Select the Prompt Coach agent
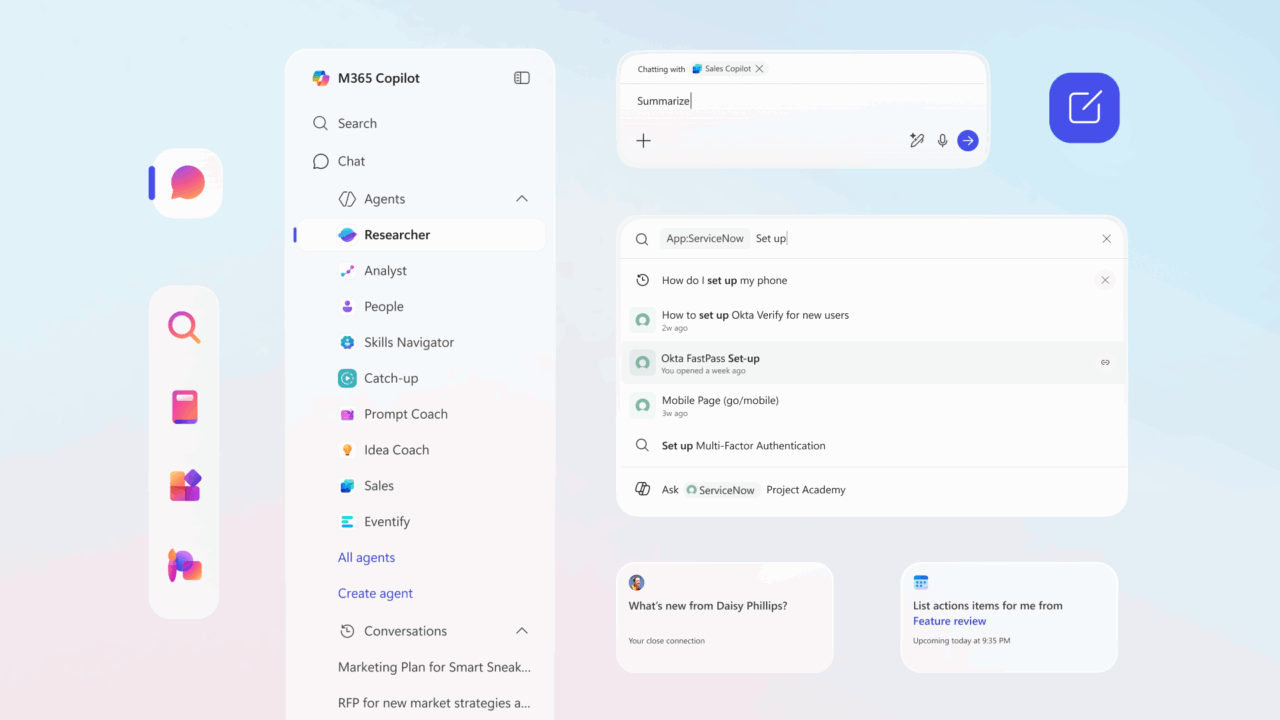Viewport: 1280px width, 720px height. click(x=406, y=414)
